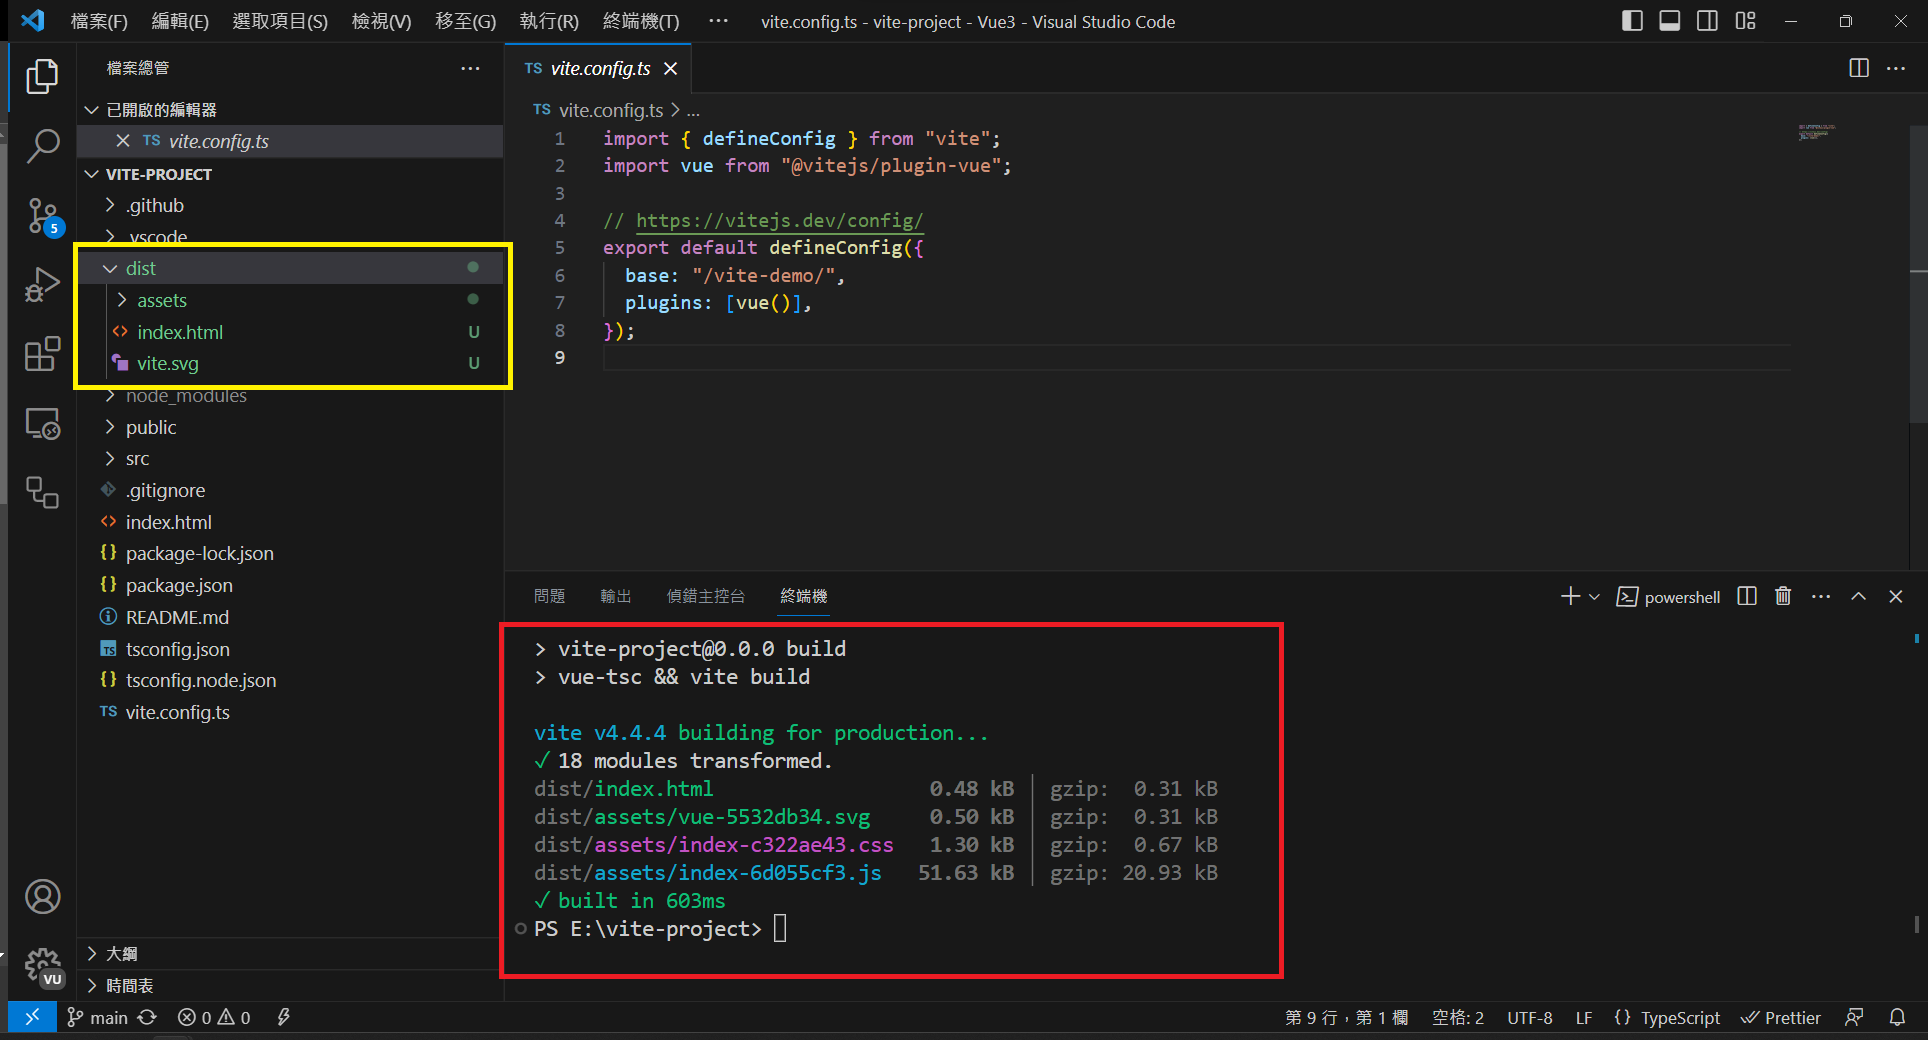Expand the src folder

click(290, 459)
